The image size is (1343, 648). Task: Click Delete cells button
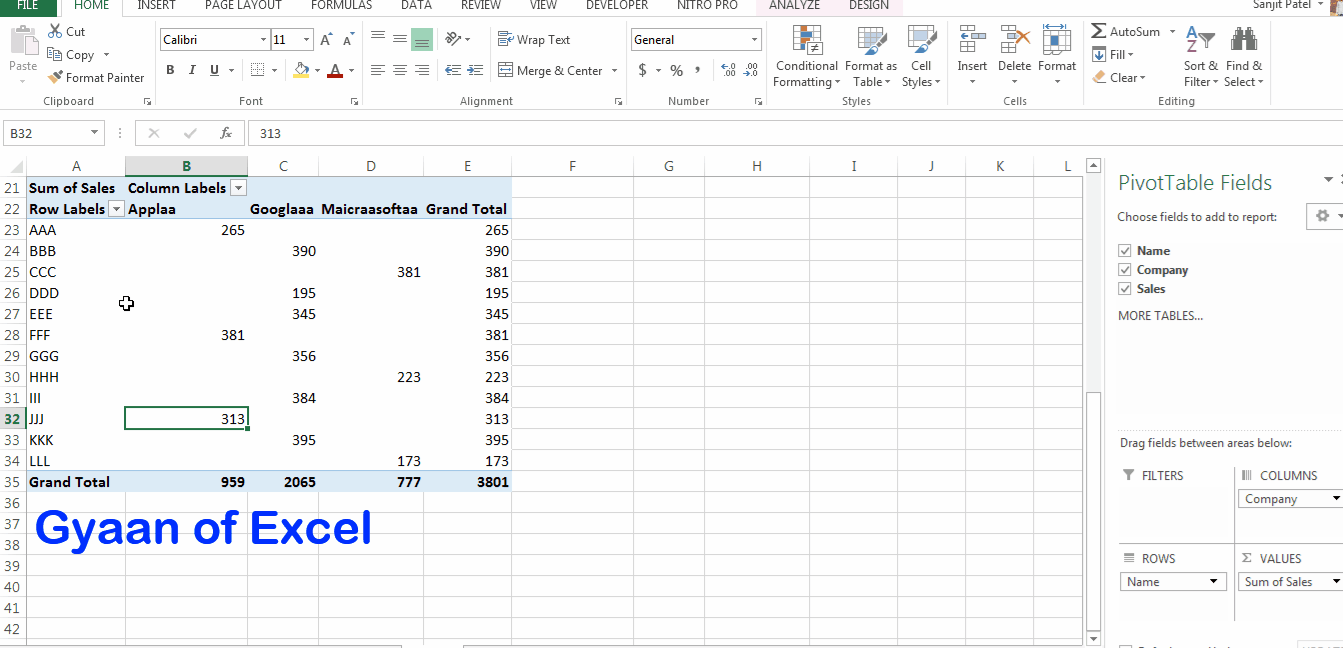[x=1014, y=56]
